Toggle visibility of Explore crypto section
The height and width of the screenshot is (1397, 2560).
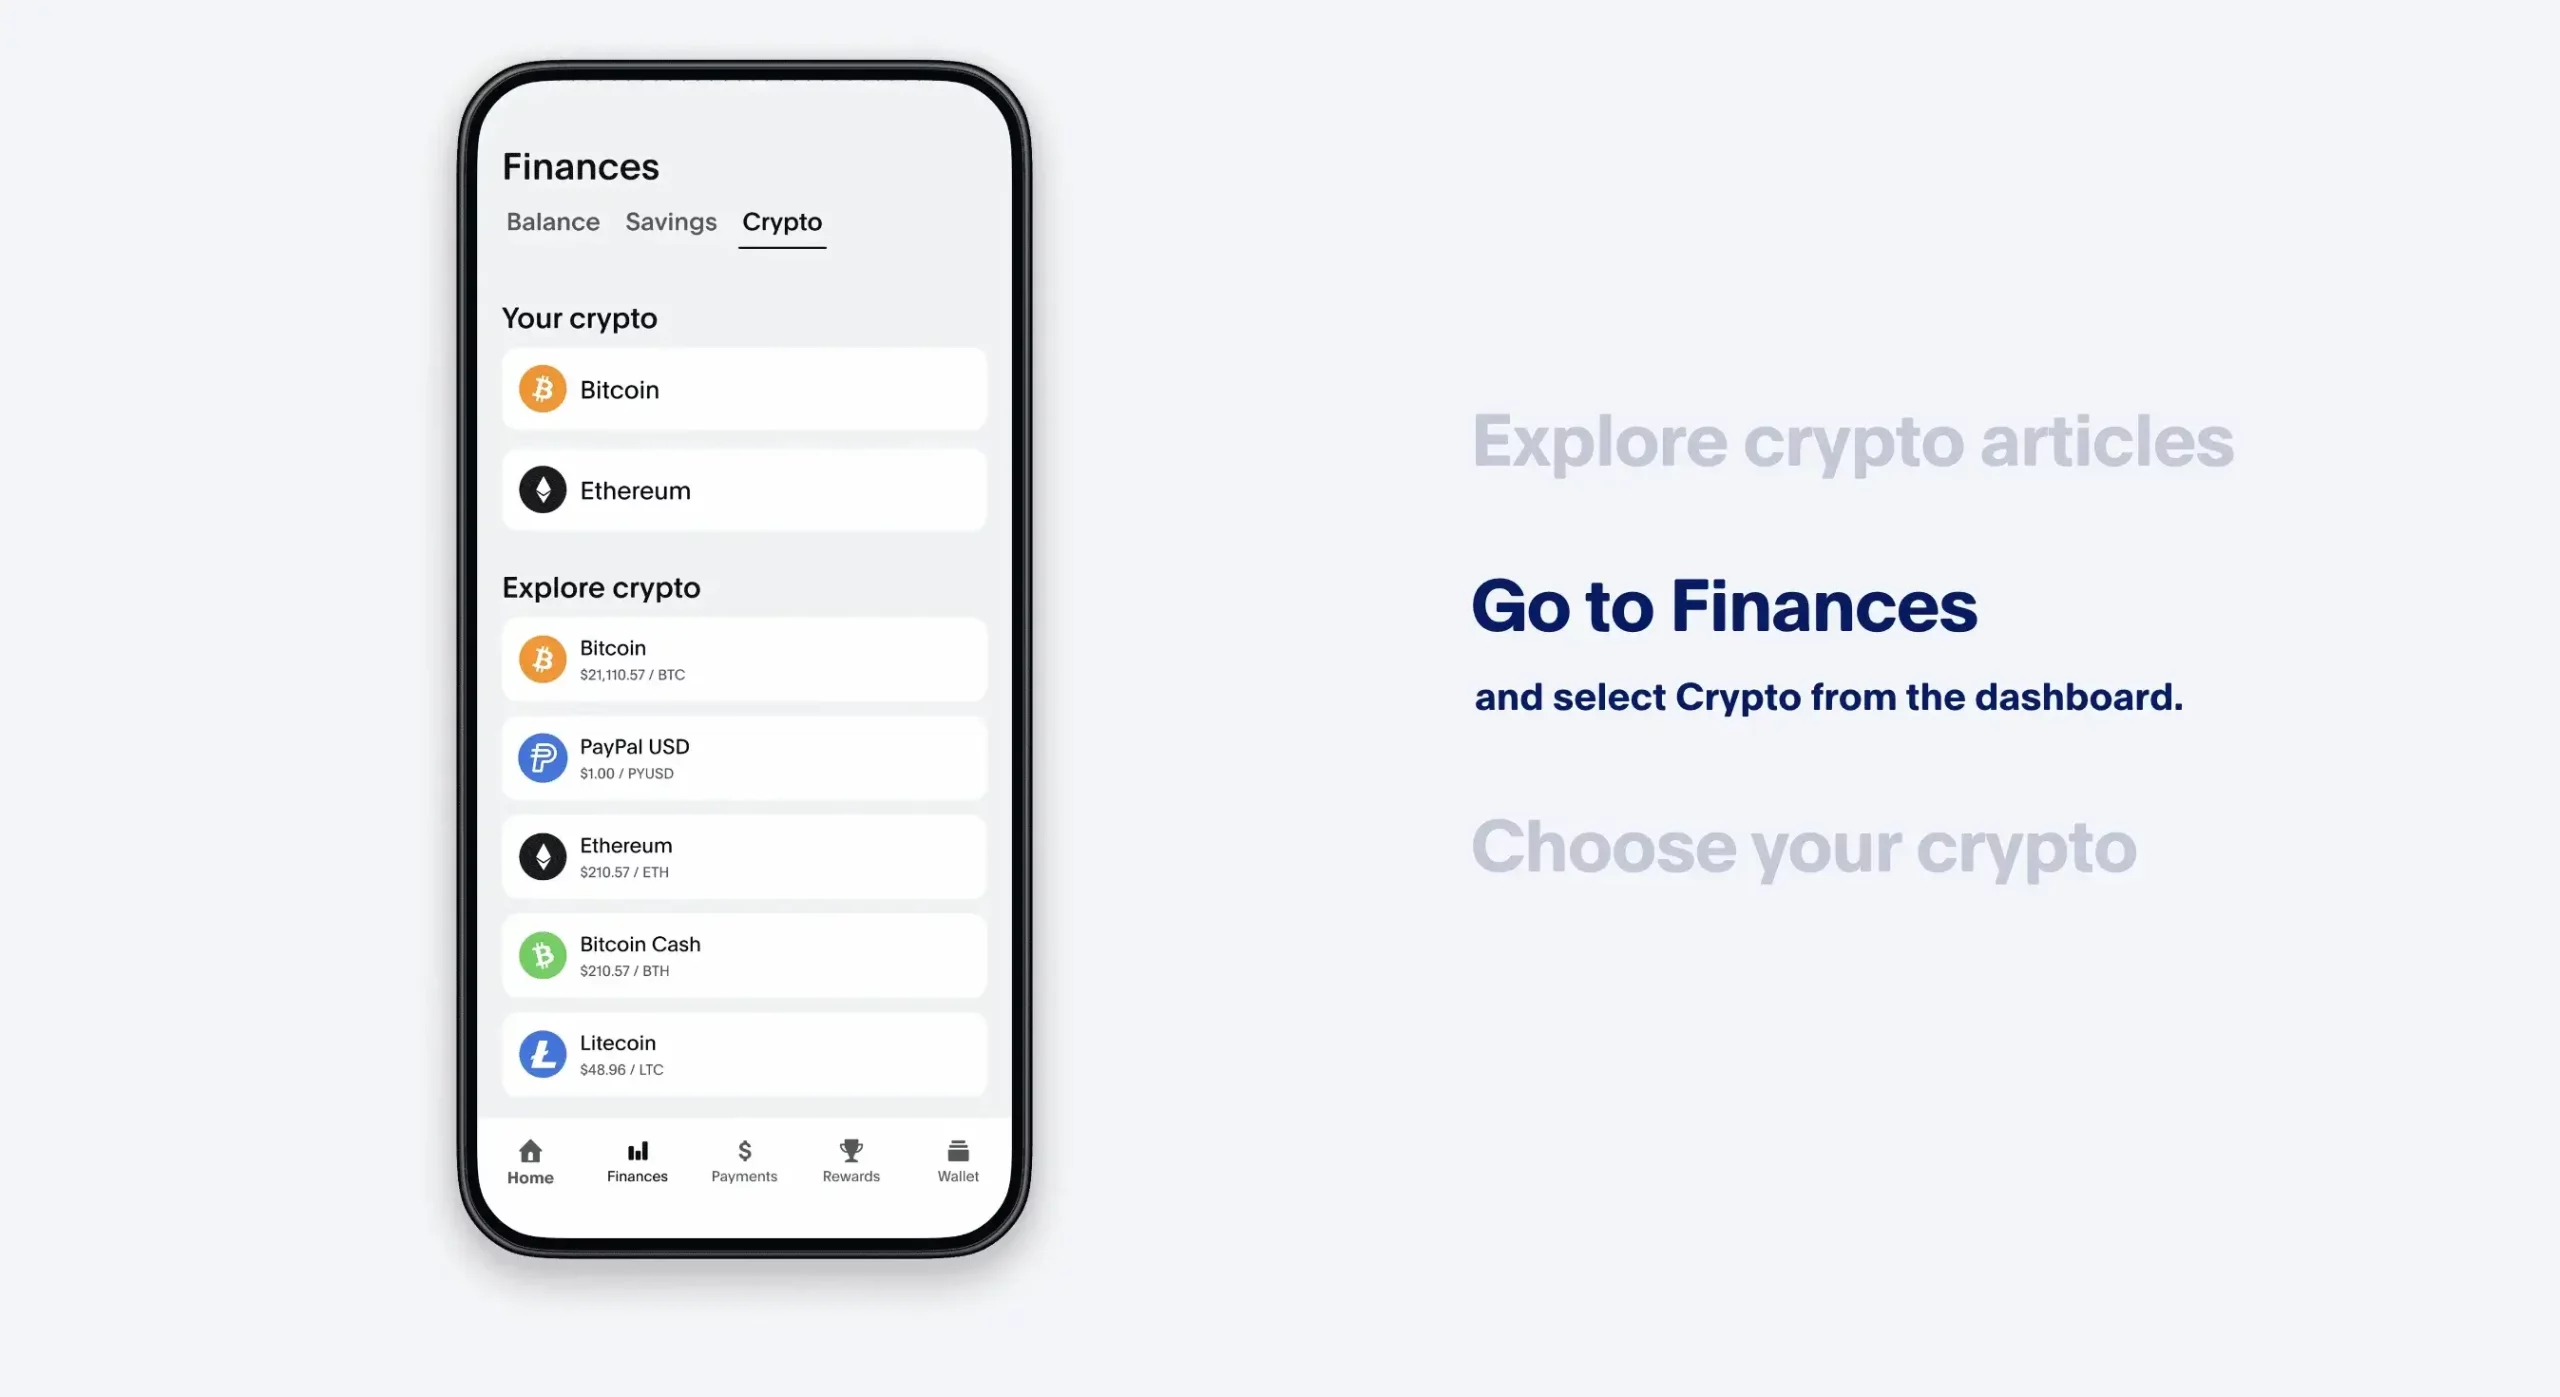click(x=600, y=587)
